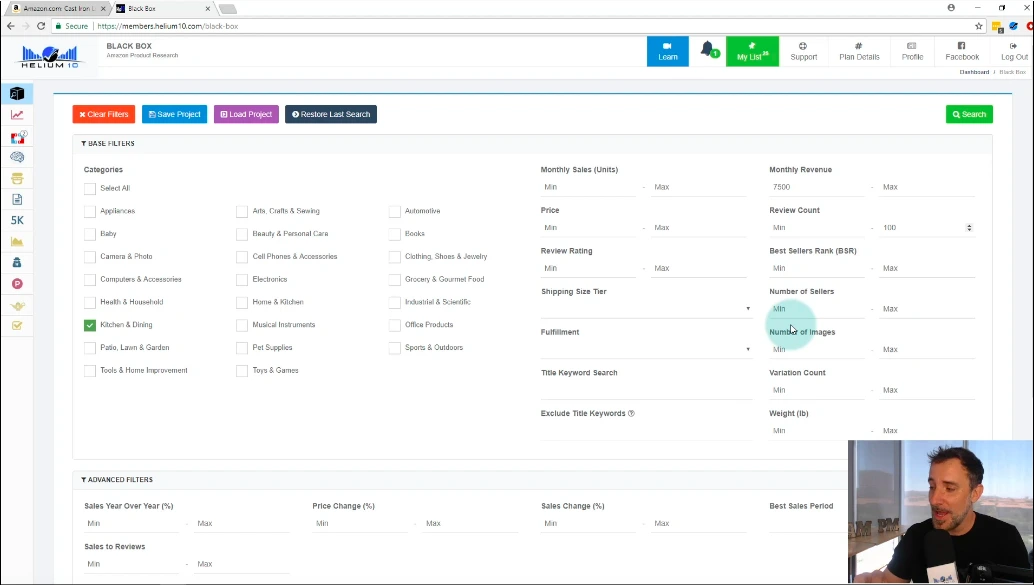The height and width of the screenshot is (585, 1034).
Task: Enable the Home & Kitchen checkbox
Action: 242,302
